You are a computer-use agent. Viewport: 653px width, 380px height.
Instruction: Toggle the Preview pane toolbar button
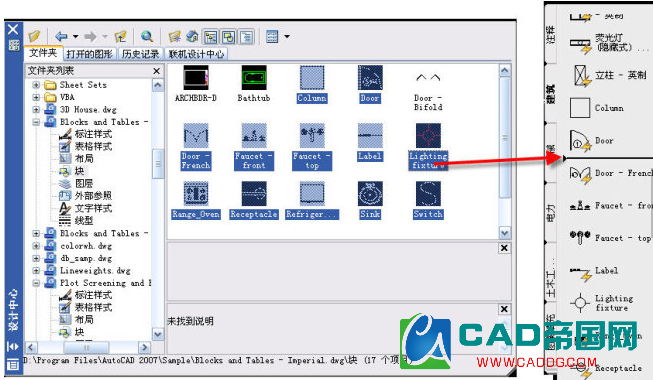pos(228,37)
